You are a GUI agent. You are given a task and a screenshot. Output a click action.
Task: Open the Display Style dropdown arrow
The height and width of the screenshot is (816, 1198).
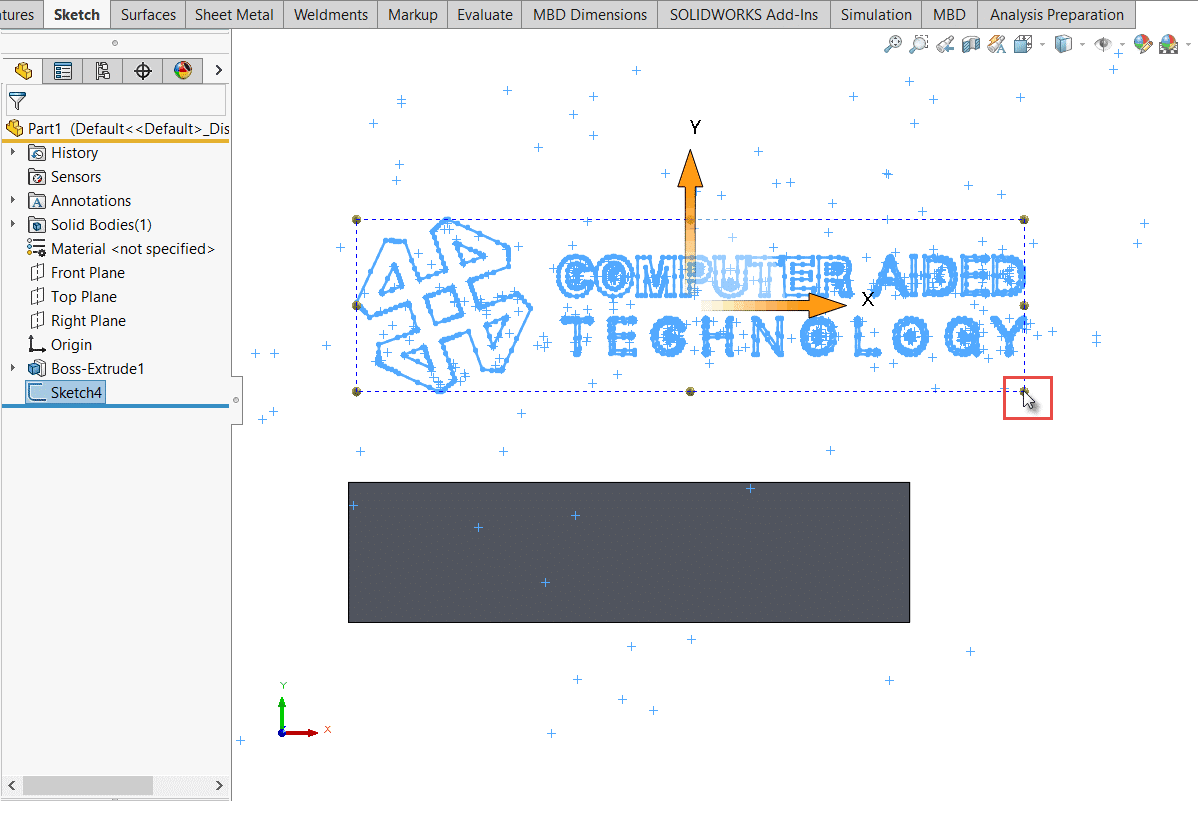(1082, 44)
